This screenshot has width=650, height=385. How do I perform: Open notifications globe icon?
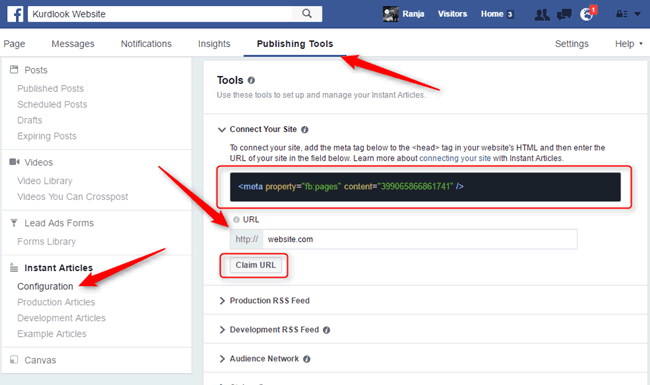586,15
